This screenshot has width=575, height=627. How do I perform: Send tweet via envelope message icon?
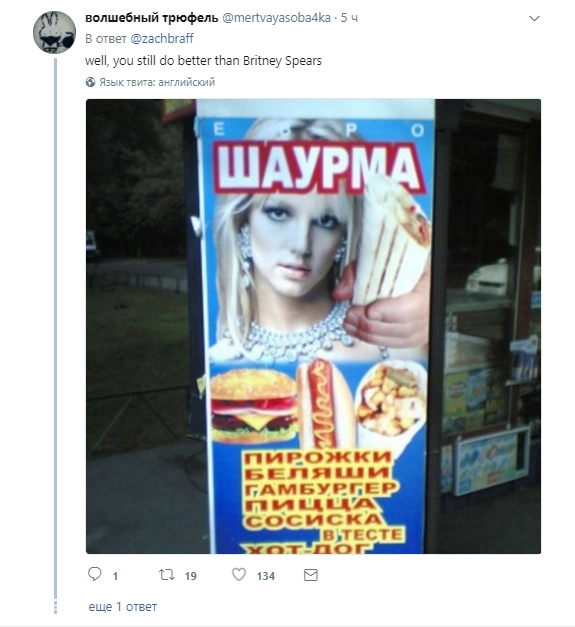tap(311, 575)
